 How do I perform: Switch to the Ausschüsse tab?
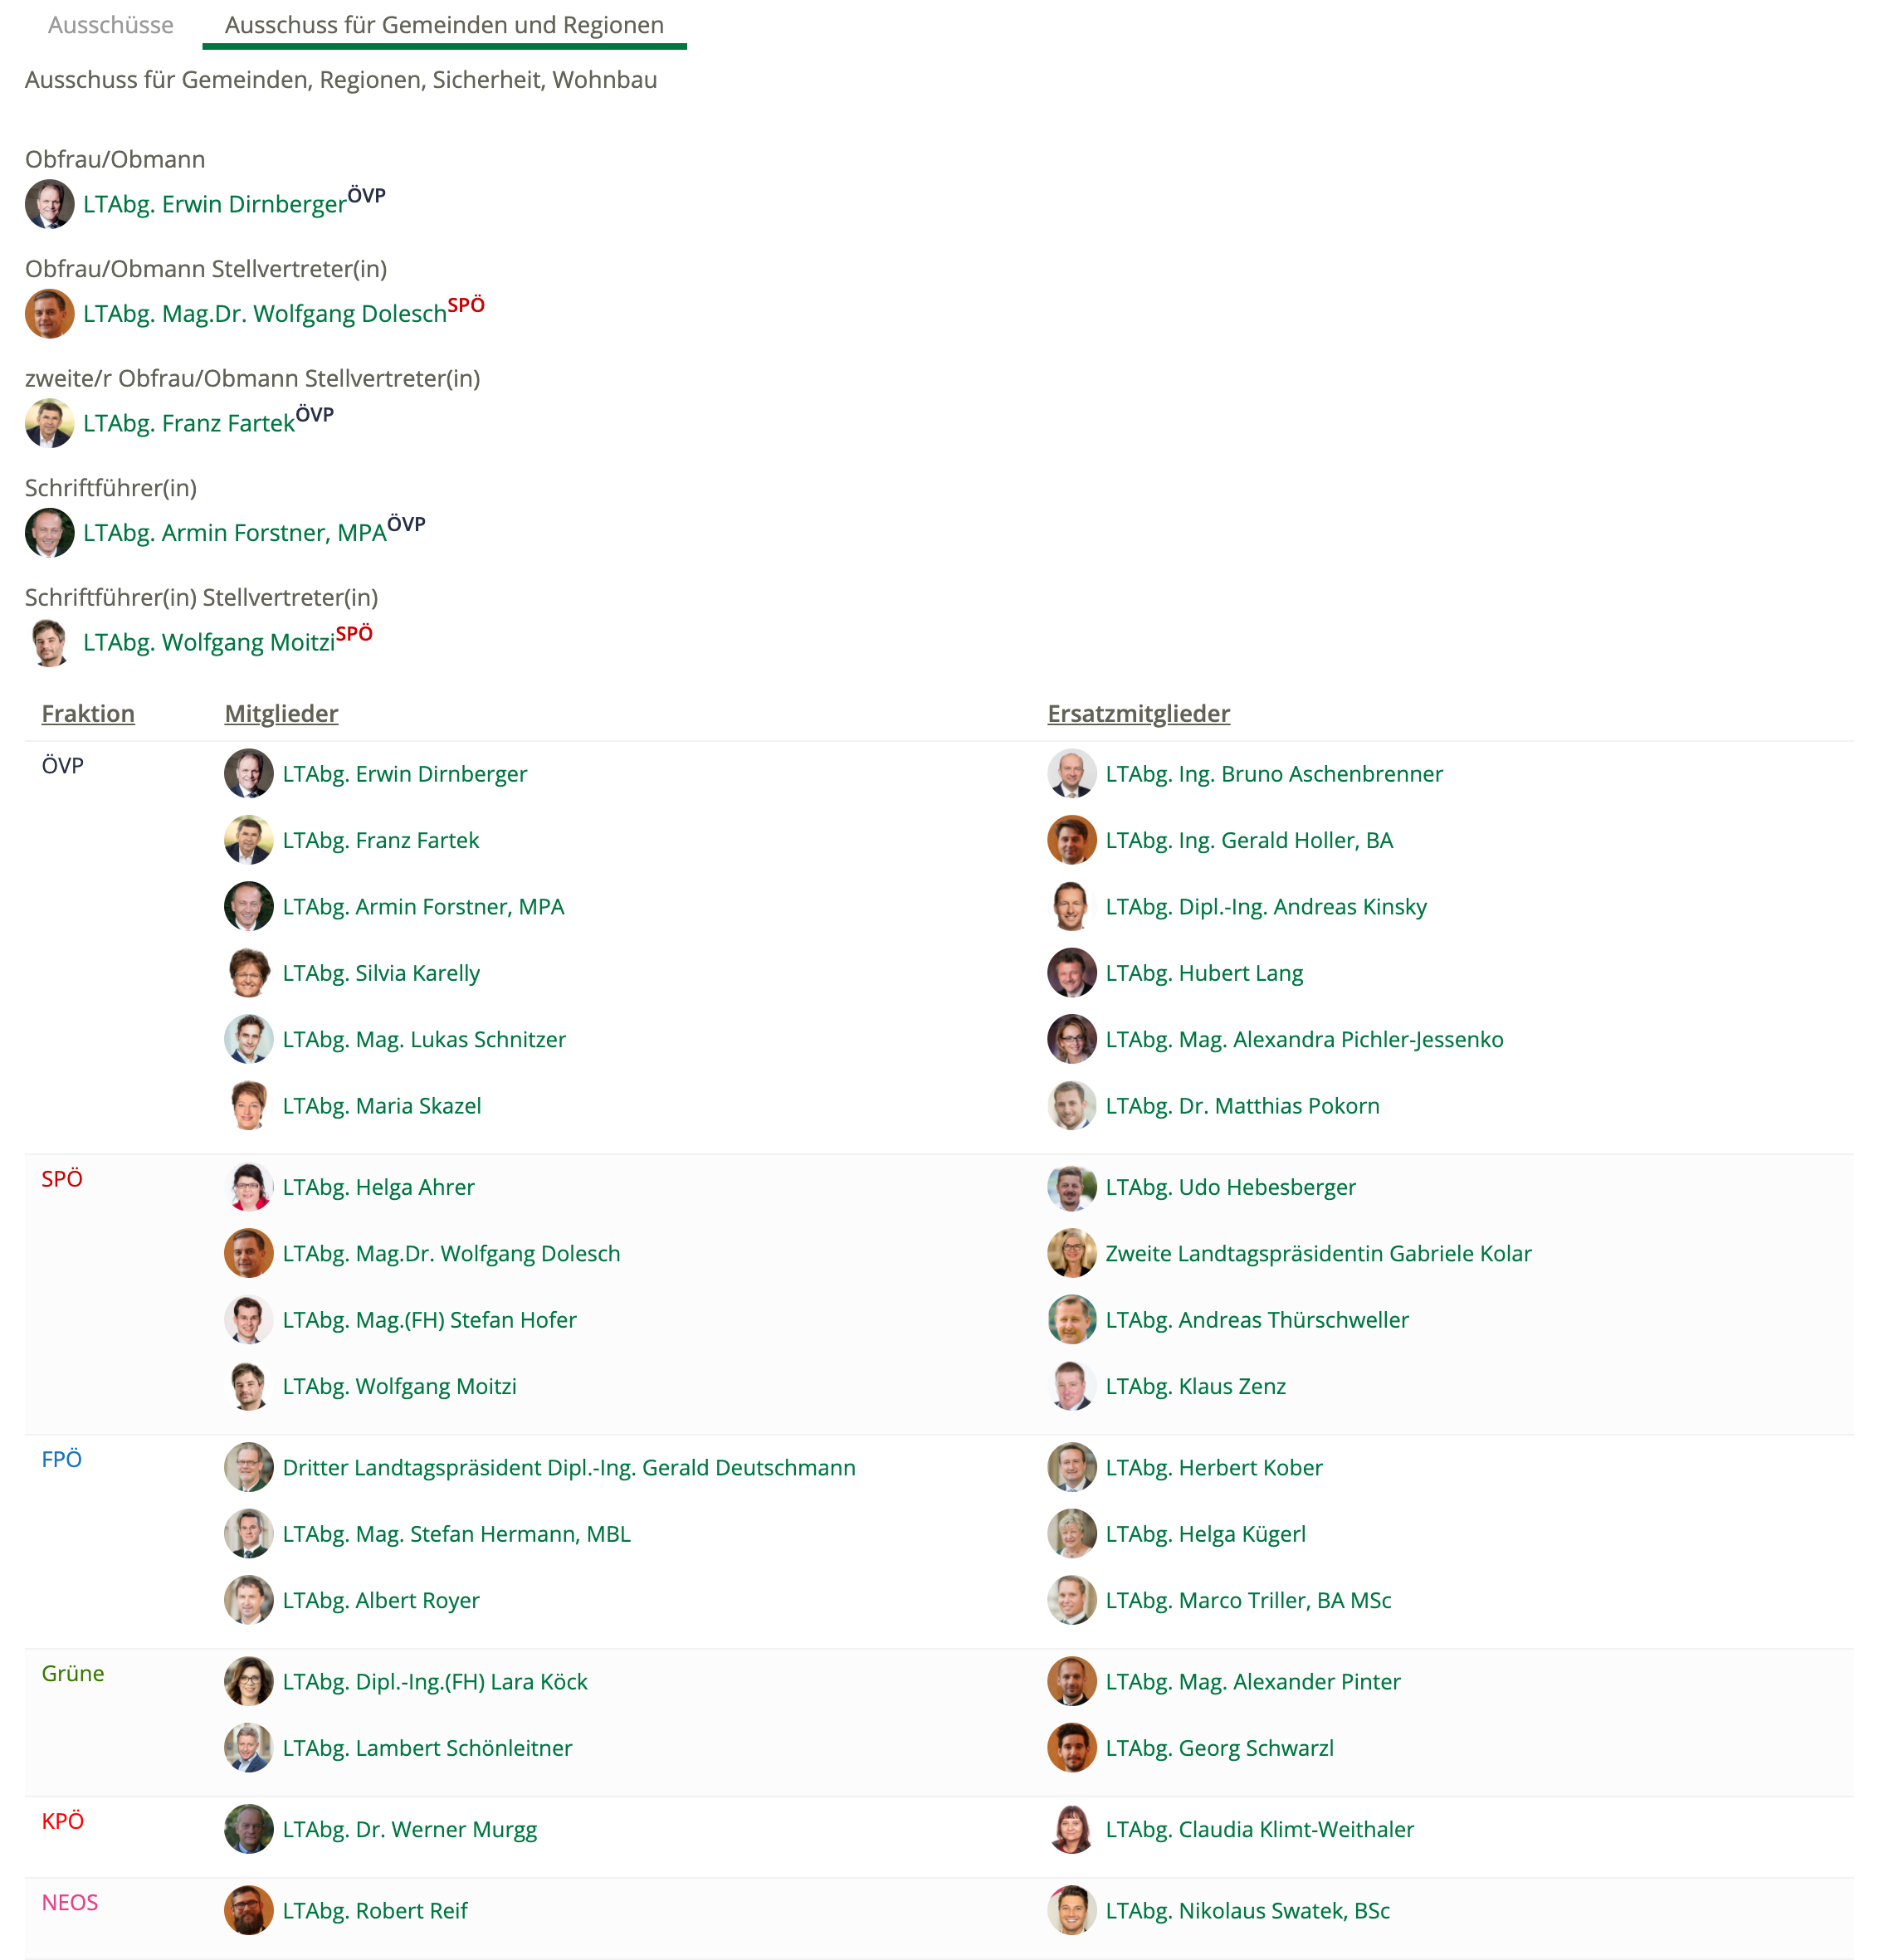tap(111, 25)
